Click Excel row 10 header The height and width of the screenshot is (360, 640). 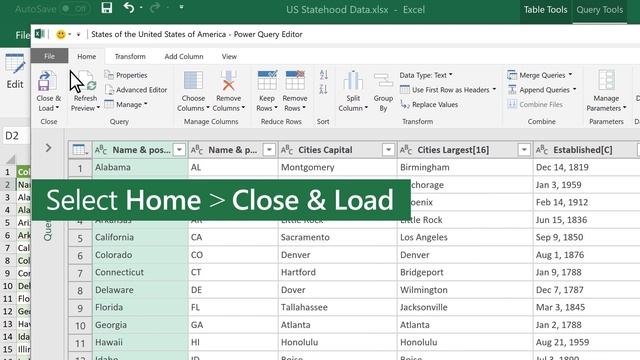pos(8,286)
